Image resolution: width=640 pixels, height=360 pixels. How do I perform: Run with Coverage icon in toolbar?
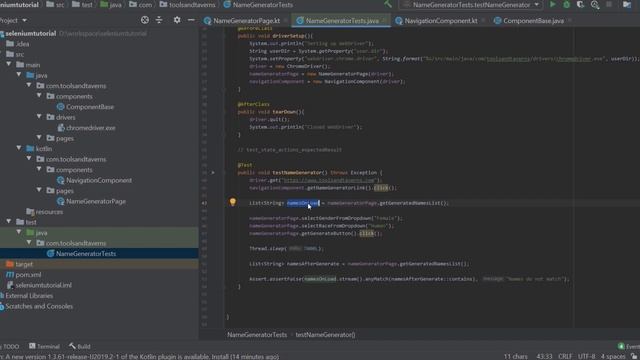[580, 4]
